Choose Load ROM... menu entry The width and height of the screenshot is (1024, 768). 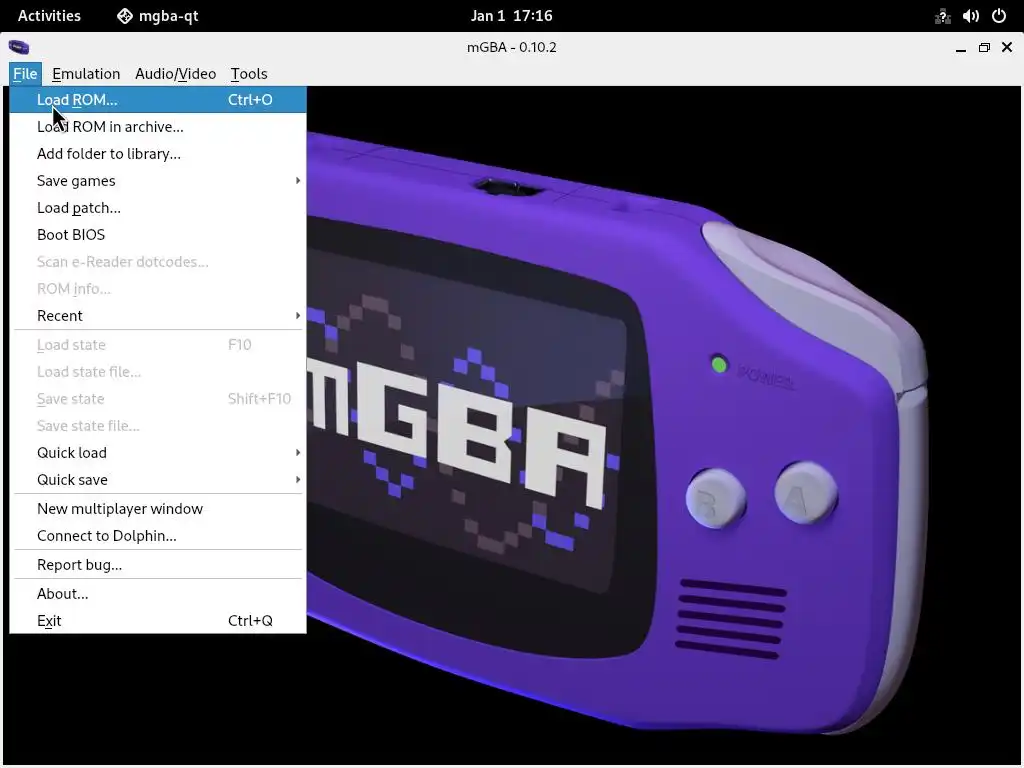pos(158,100)
